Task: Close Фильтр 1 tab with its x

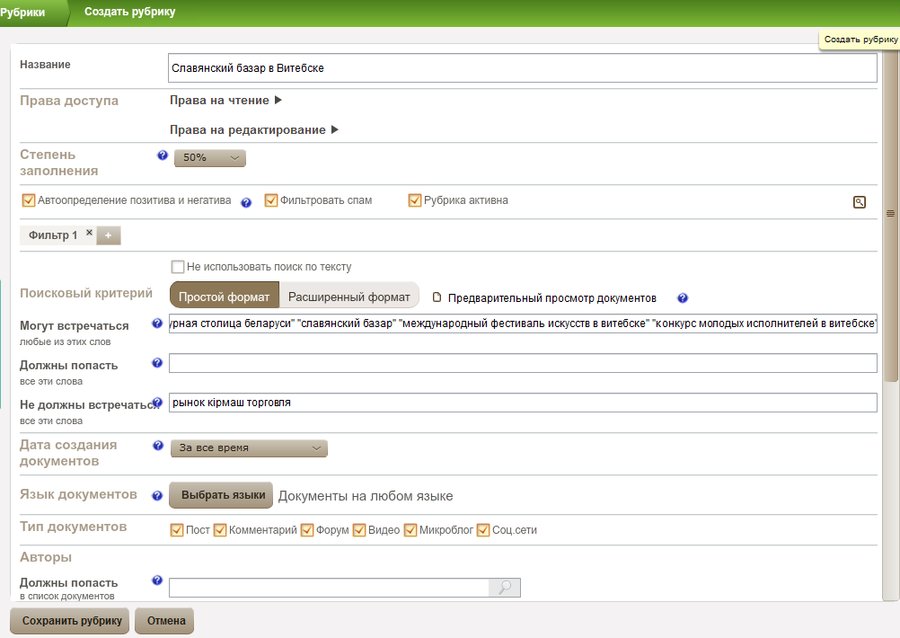Action: click(x=89, y=232)
